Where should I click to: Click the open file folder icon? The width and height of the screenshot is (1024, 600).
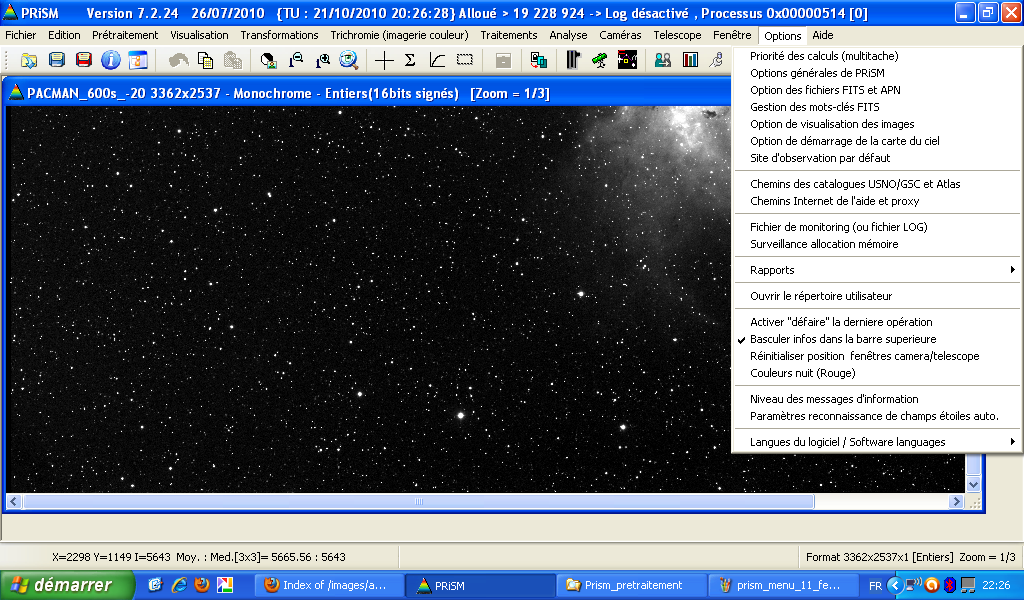point(29,61)
